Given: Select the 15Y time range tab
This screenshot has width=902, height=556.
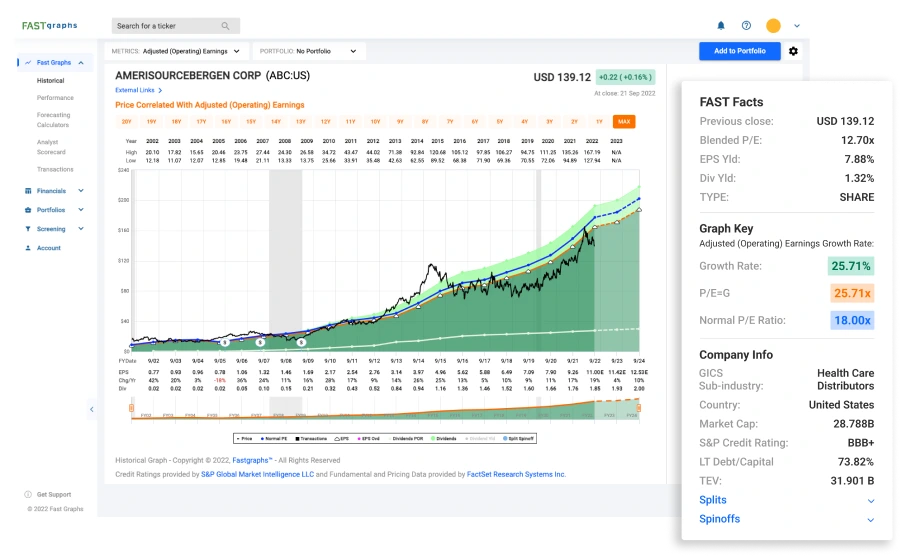Looking at the screenshot, I should (x=251, y=121).
